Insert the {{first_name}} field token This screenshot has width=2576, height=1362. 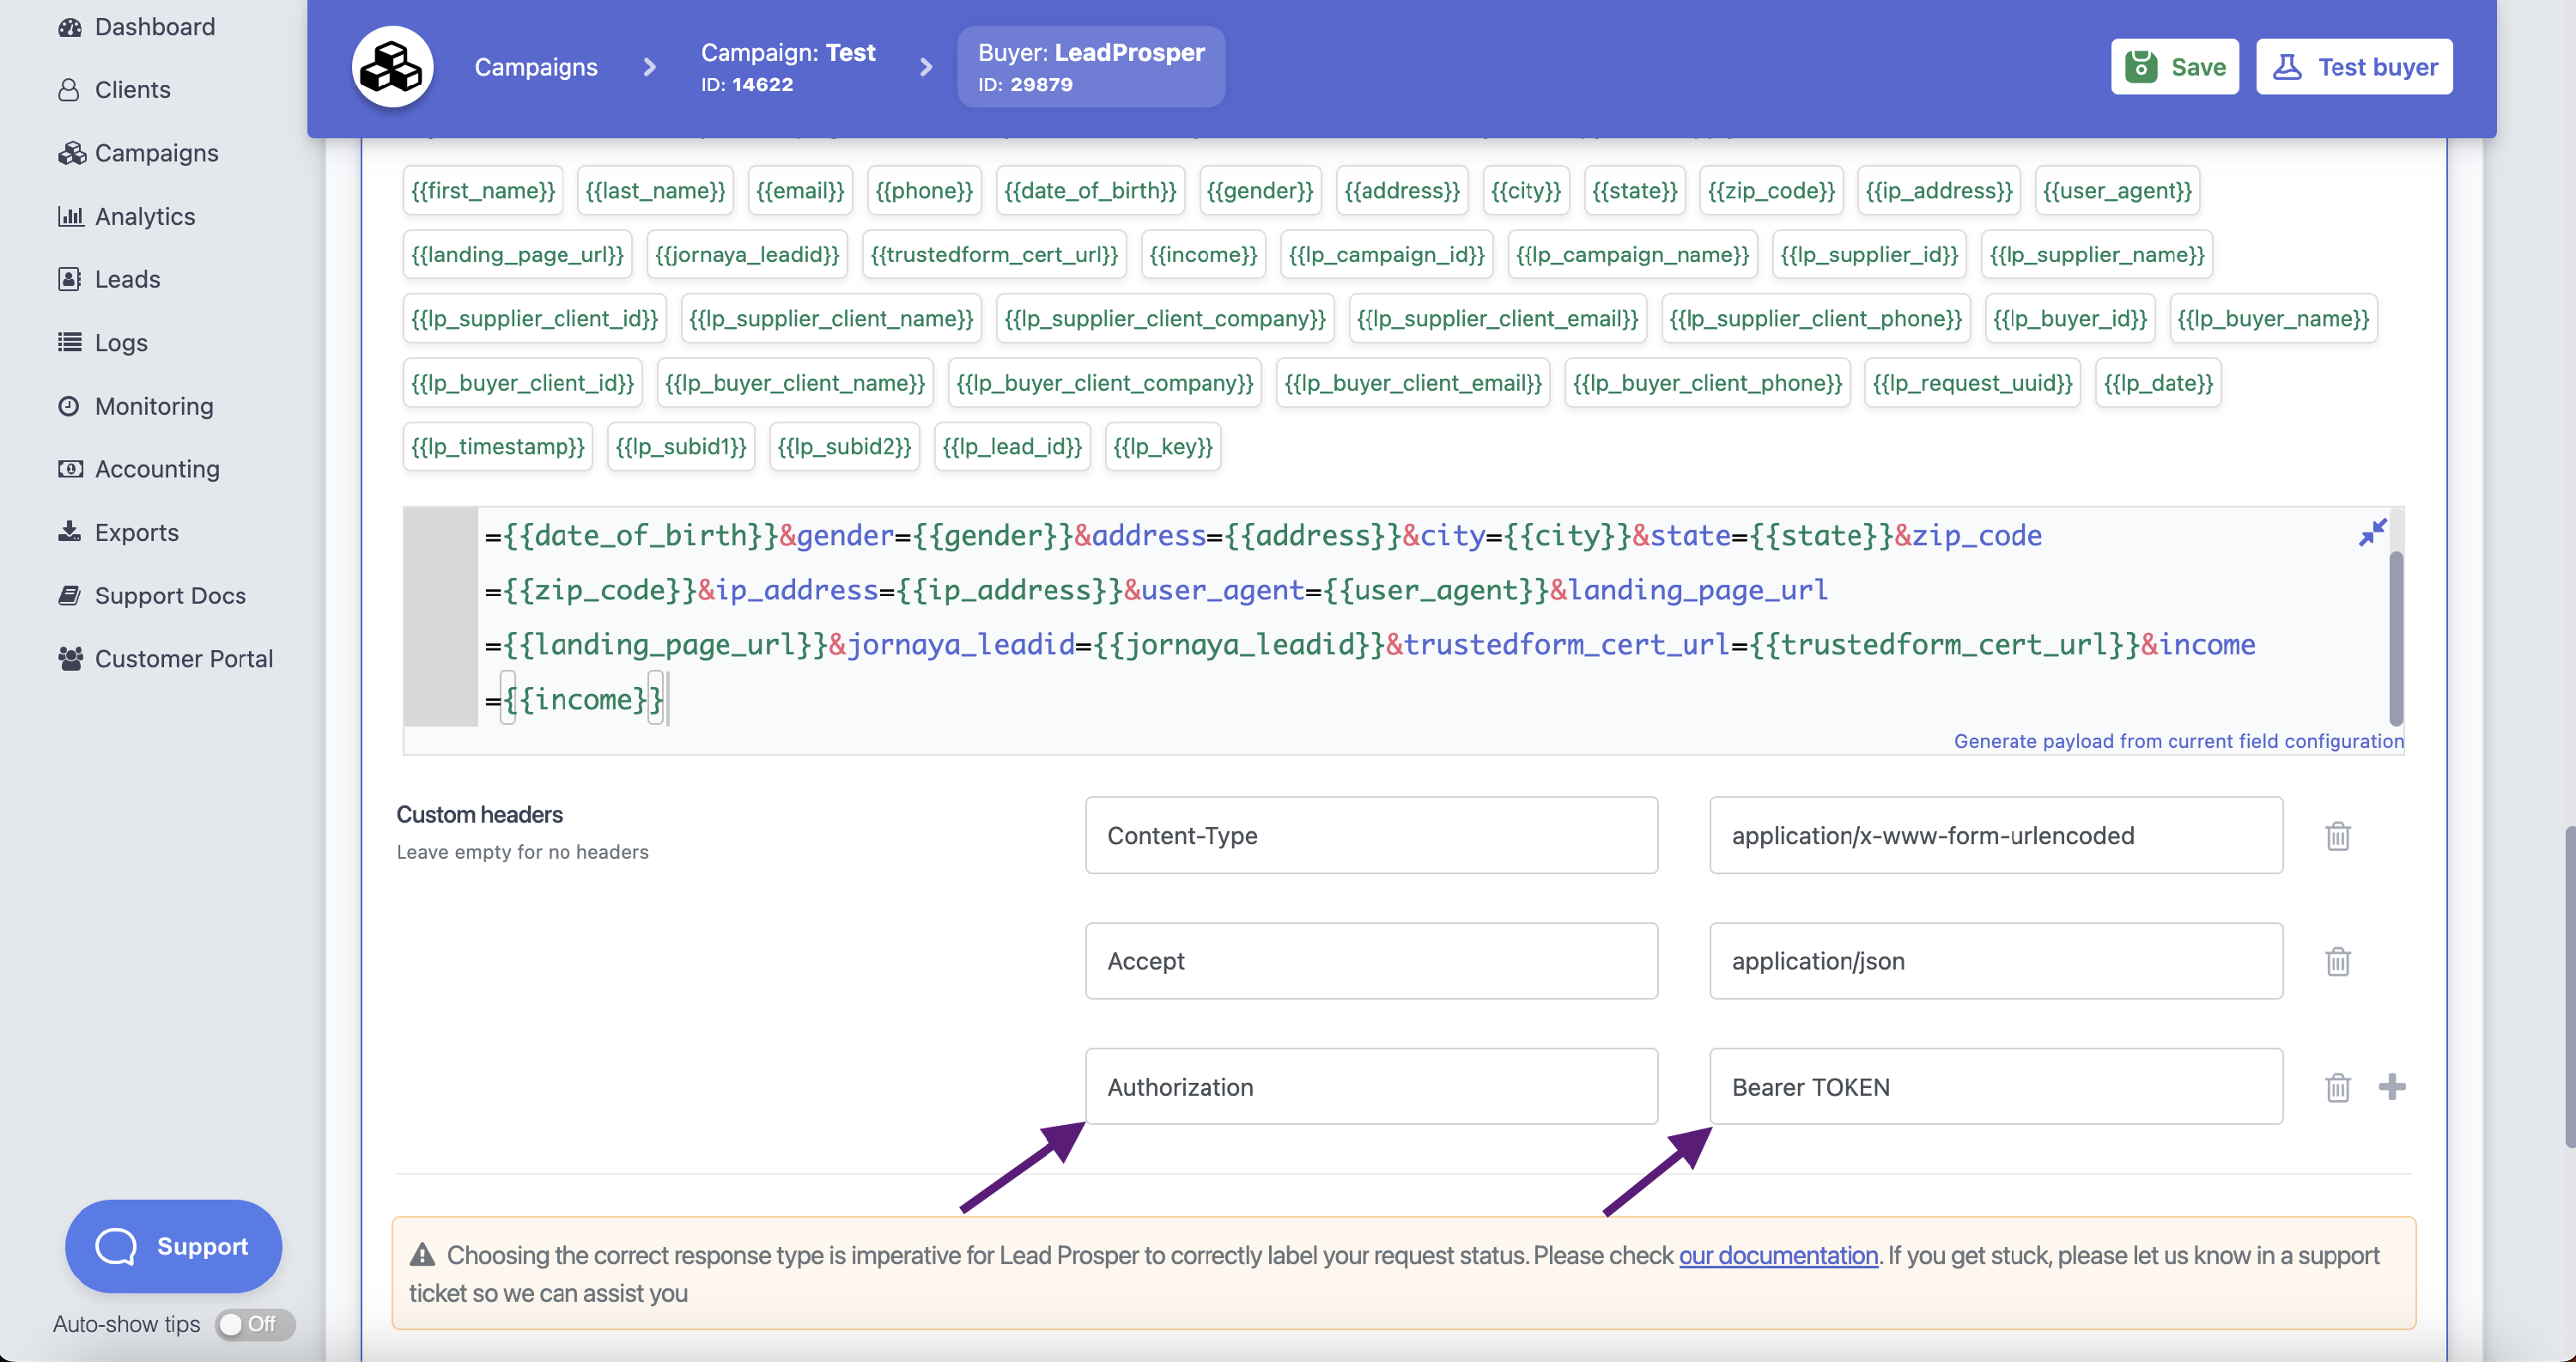click(x=482, y=190)
